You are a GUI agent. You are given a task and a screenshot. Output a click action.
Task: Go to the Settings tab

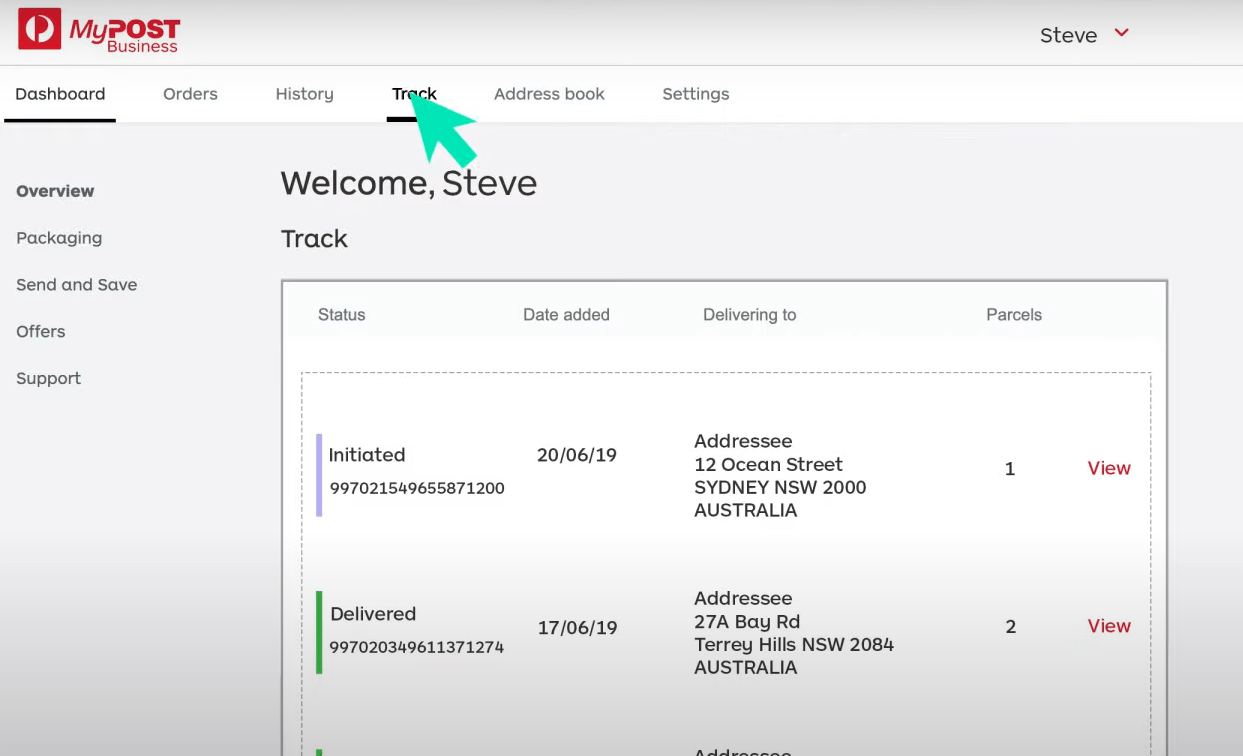[695, 93]
